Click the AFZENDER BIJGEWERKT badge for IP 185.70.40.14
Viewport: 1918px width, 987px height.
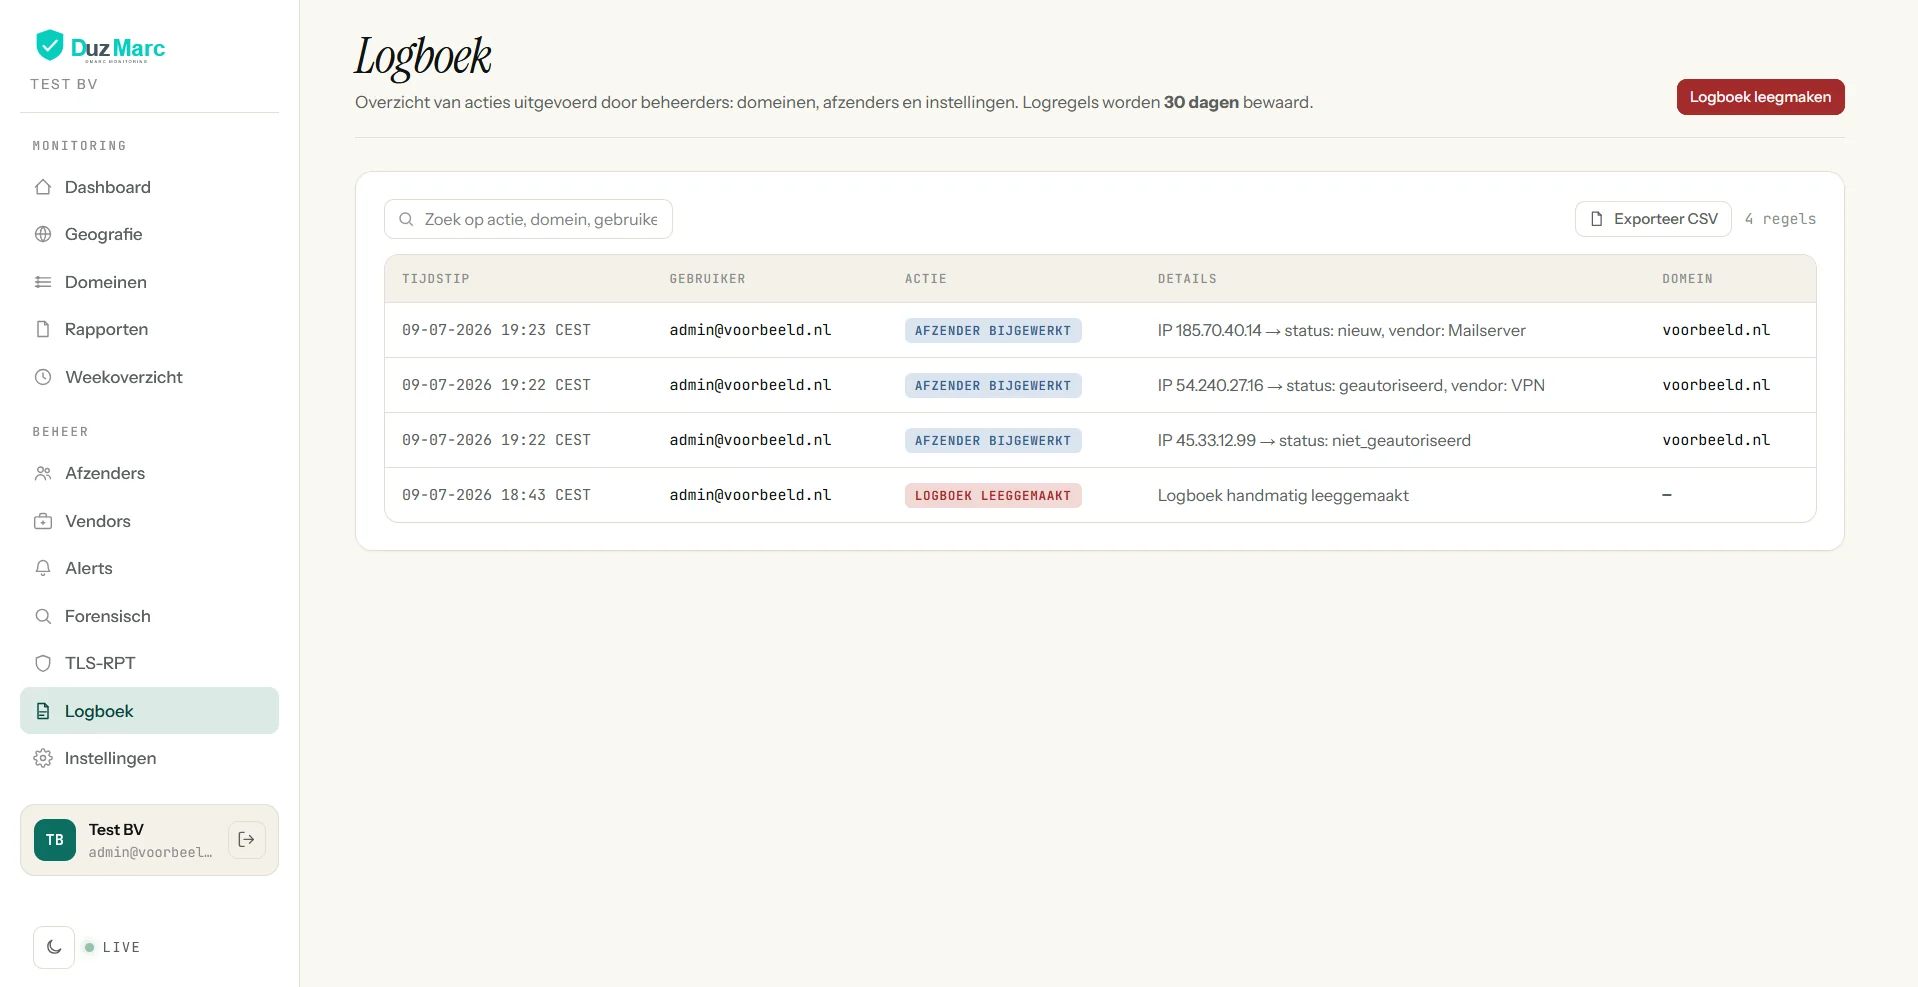tap(993, 330)
